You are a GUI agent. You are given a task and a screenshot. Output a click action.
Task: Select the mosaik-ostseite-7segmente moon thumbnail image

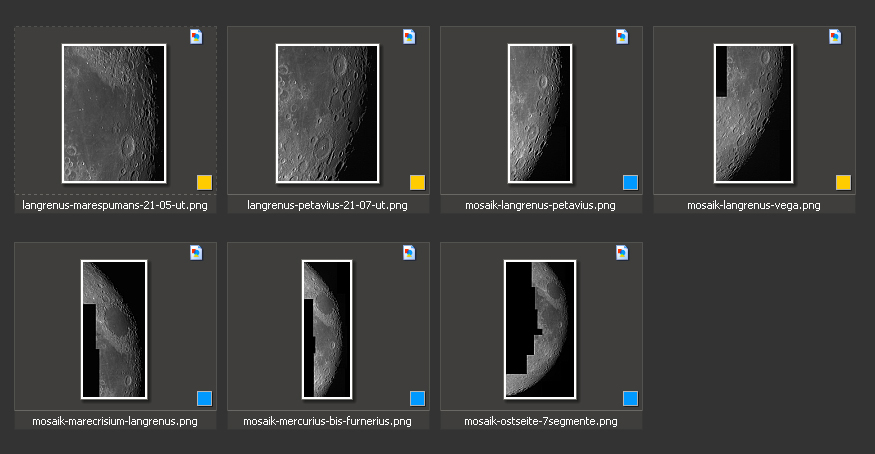click(540, 330)
